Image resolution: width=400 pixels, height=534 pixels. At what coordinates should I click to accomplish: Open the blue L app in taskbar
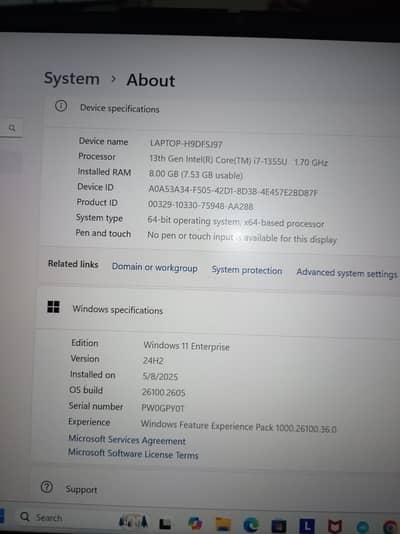tap(307, 526)
